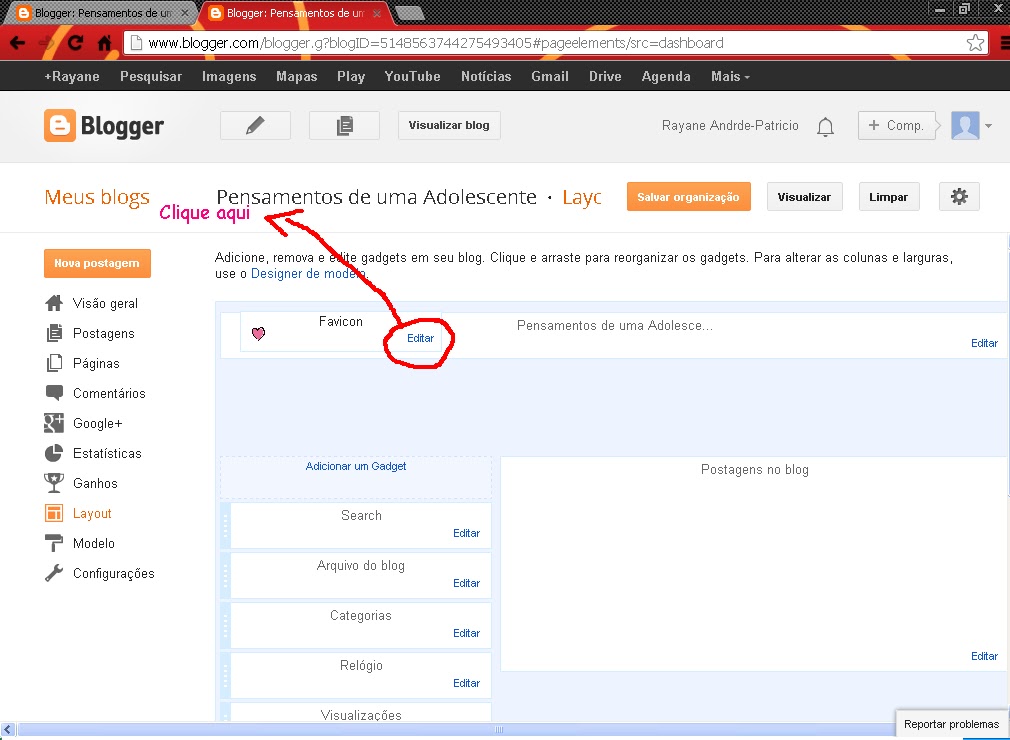Click Salvar organização button
Screen dimensions: 1010x740
pos(688,196)
